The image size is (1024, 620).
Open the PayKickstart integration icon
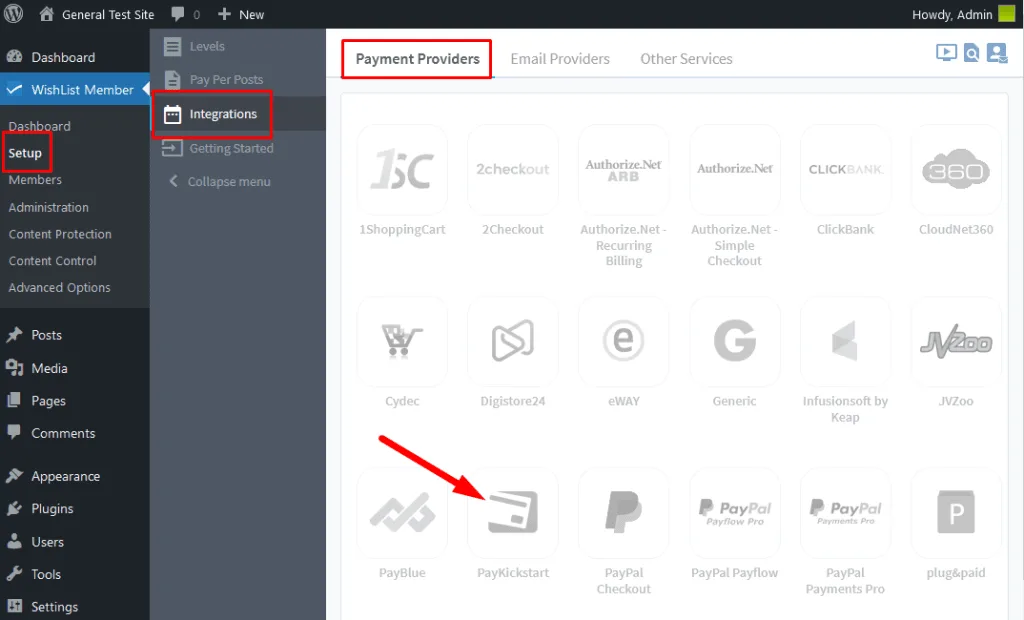point(512,513)
